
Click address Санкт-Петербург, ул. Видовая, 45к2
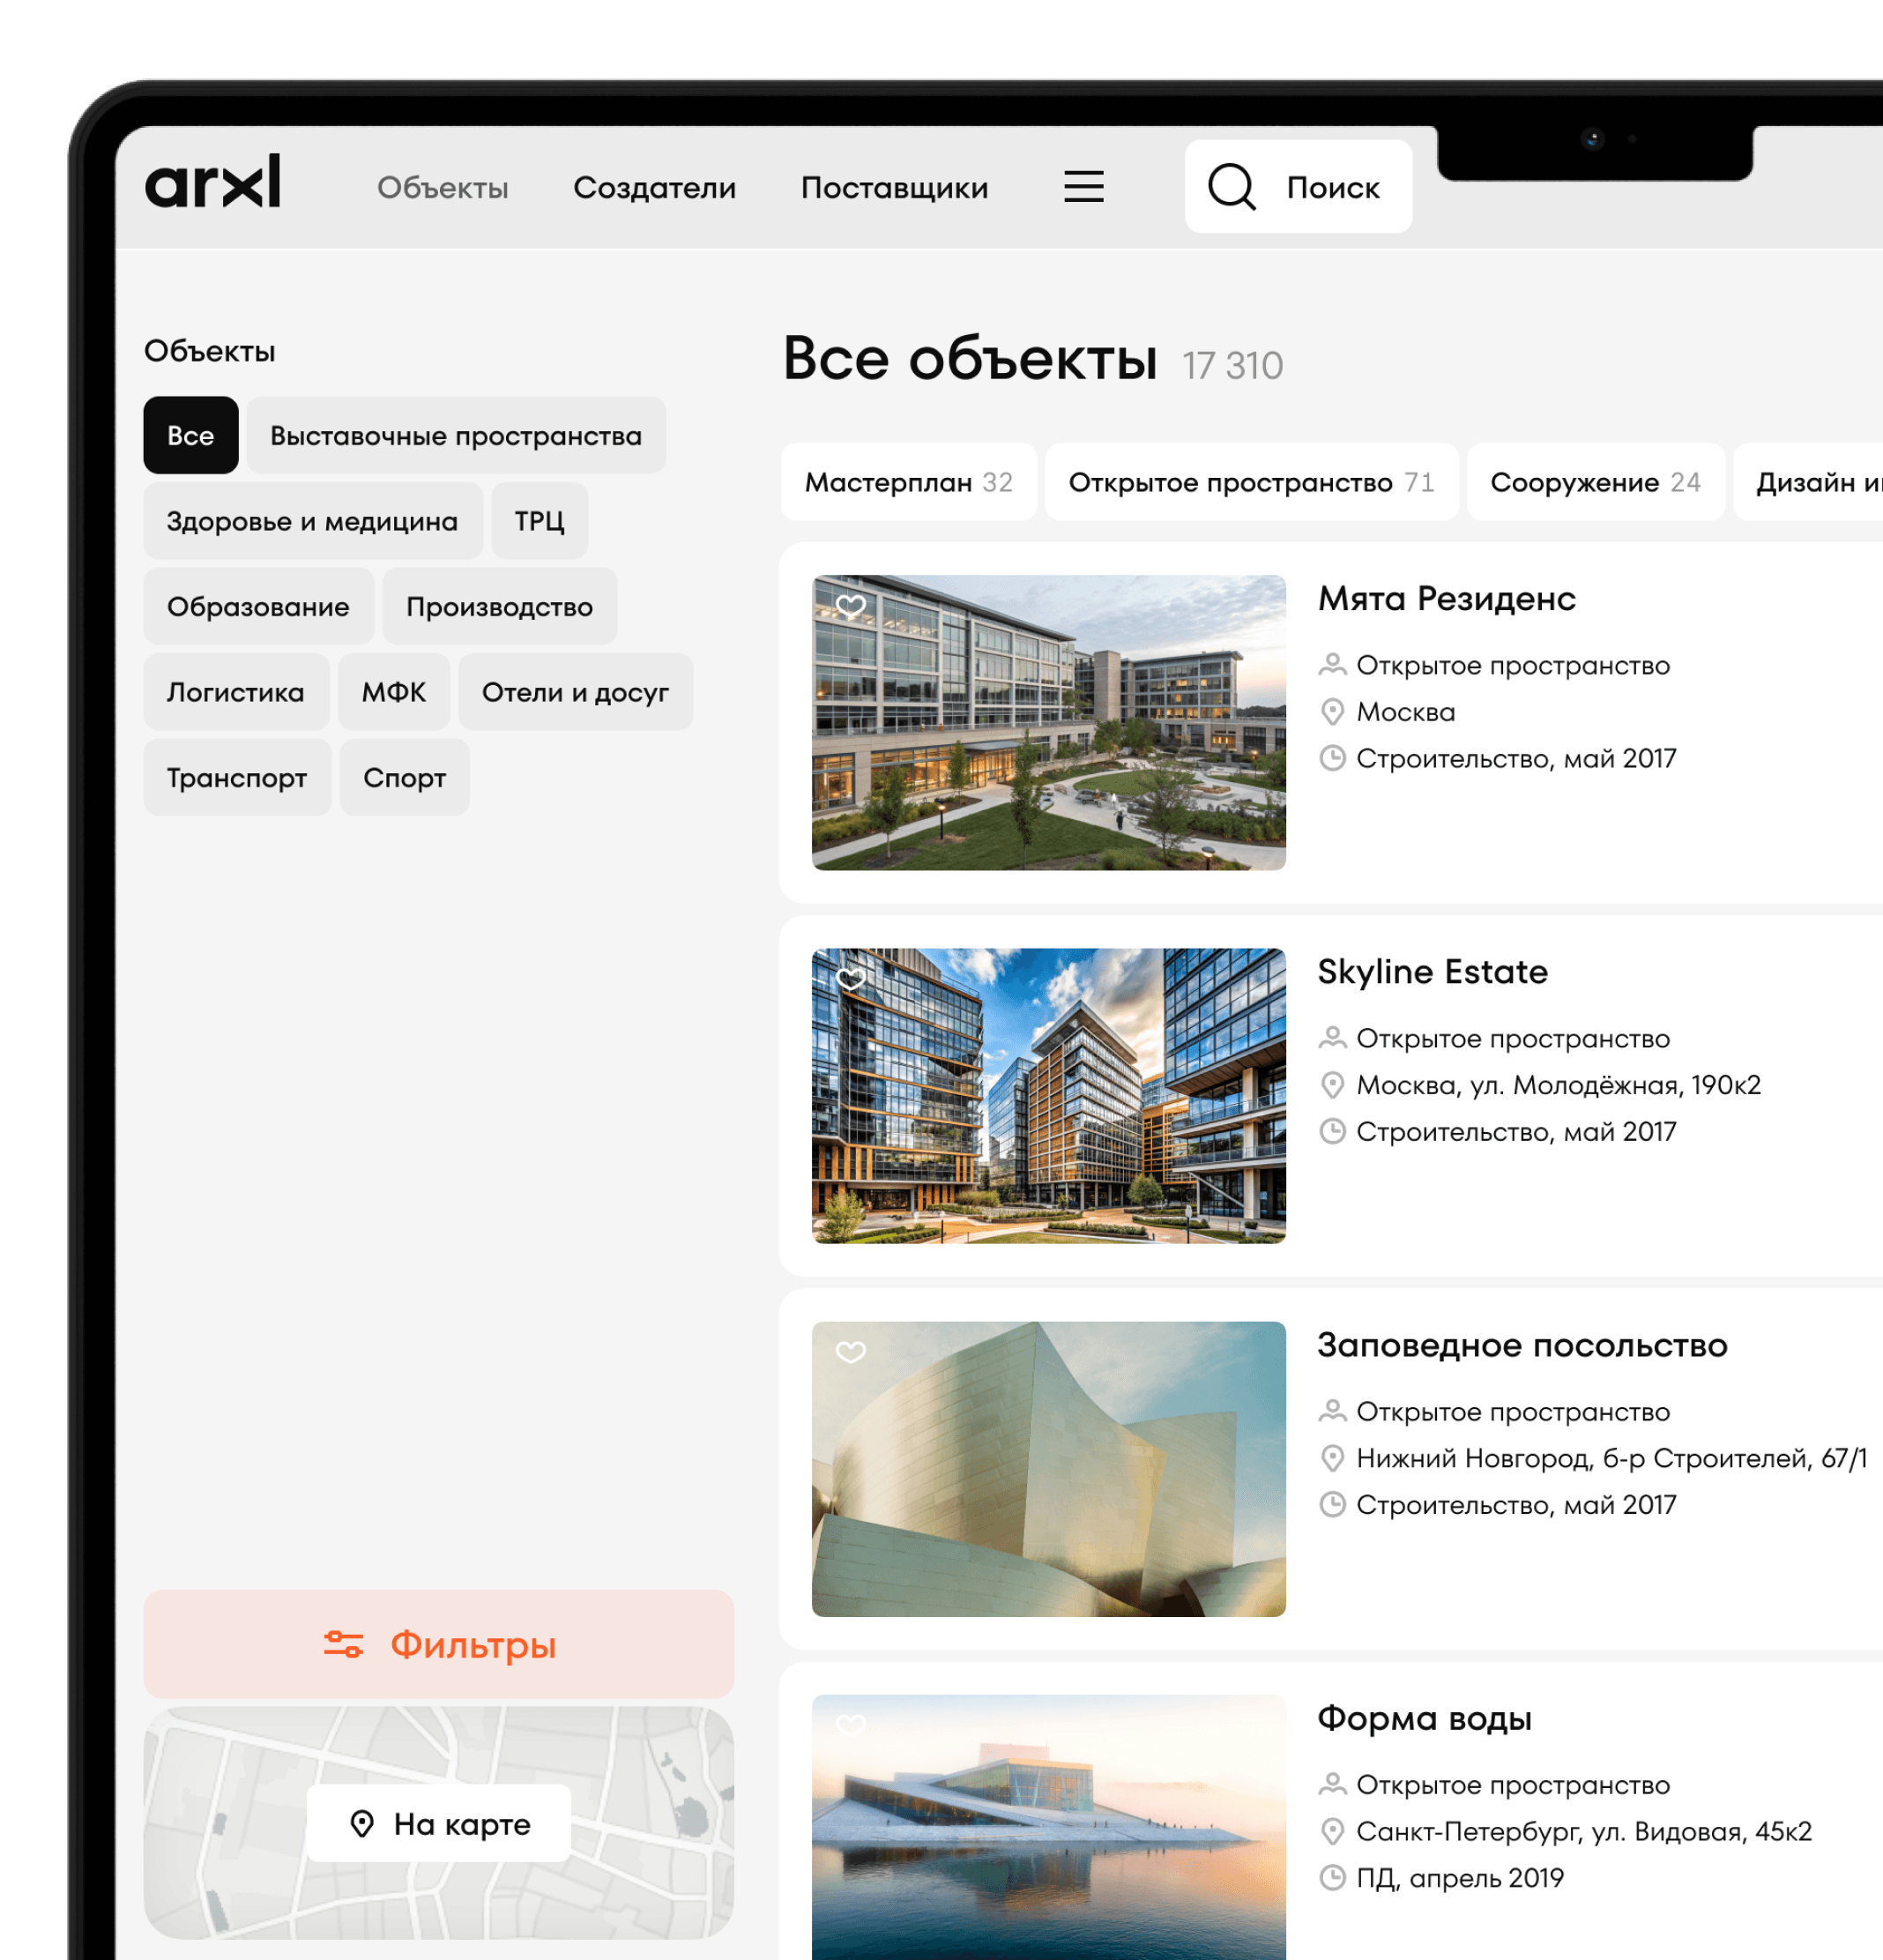pyautogui.click(x=1584, y=1831)
